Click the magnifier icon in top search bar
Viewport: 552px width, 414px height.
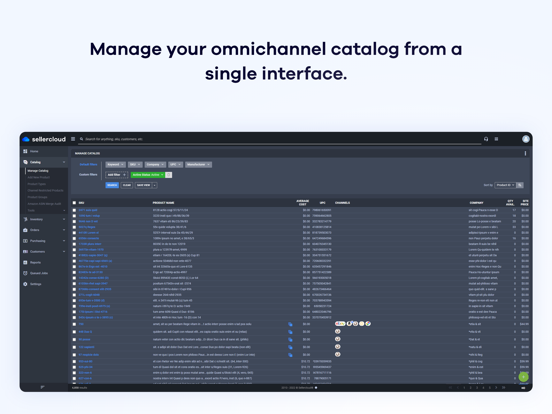82,139
